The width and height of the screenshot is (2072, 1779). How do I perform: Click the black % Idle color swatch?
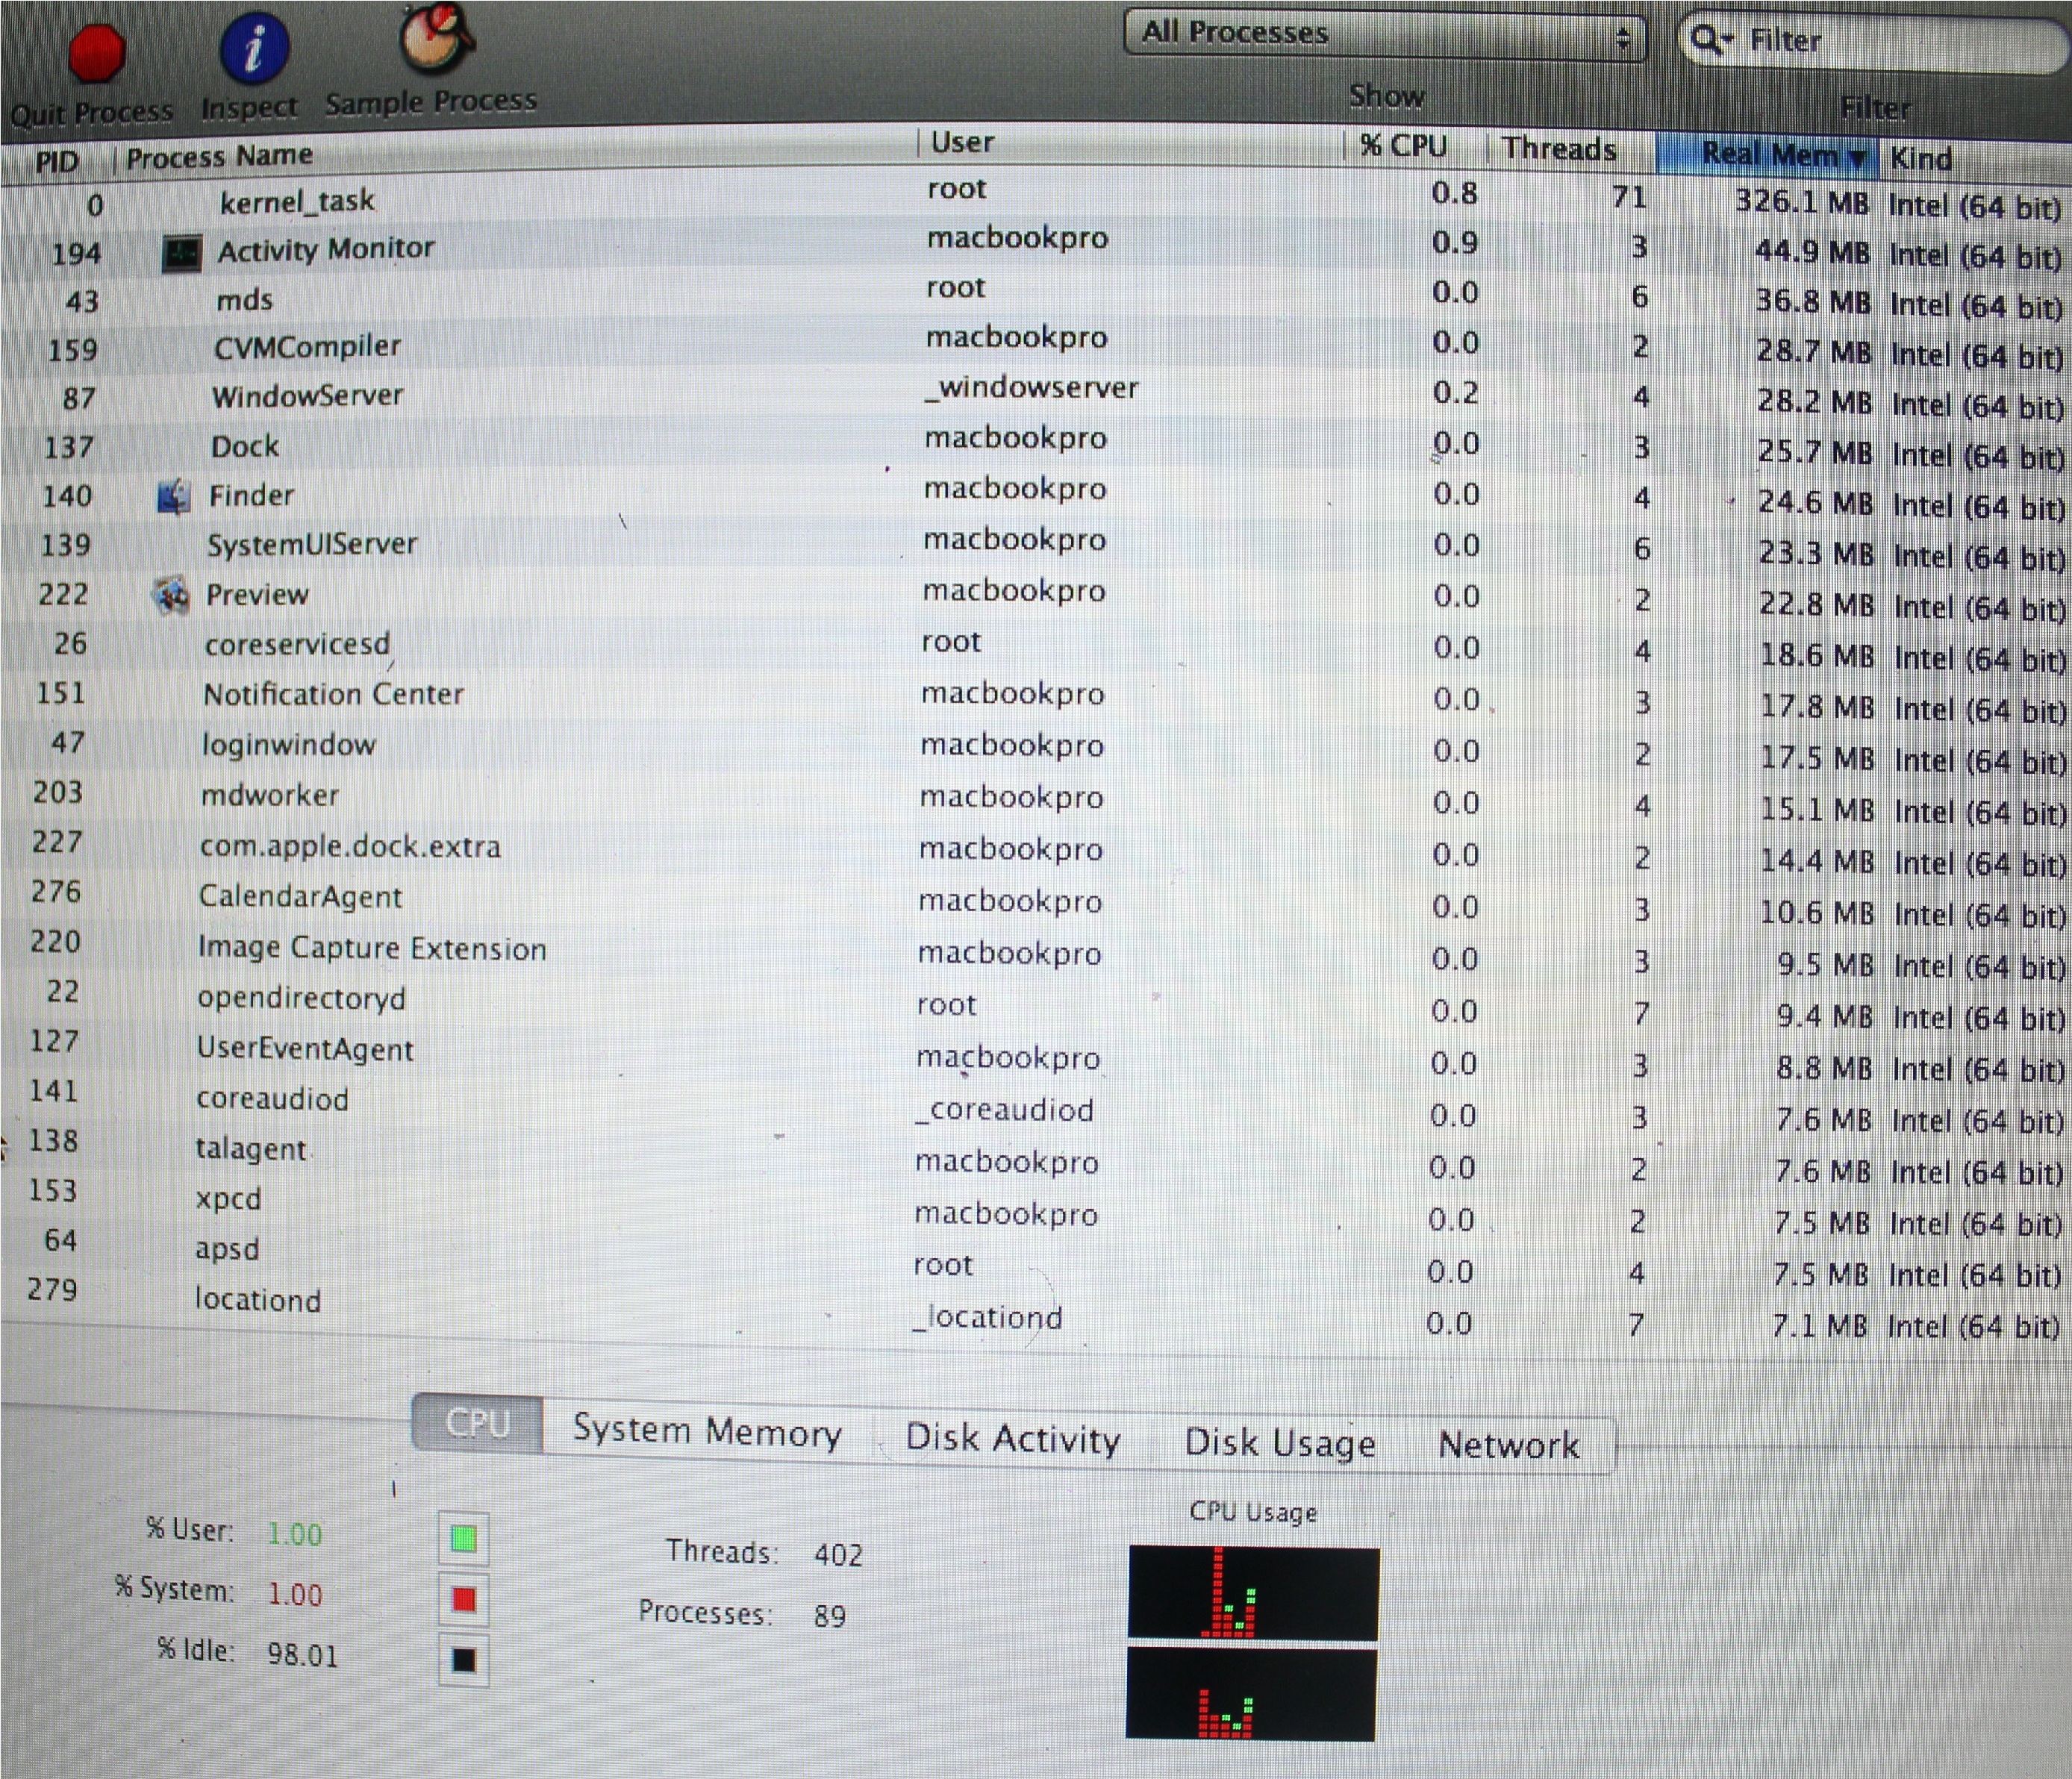[464, 1661]
